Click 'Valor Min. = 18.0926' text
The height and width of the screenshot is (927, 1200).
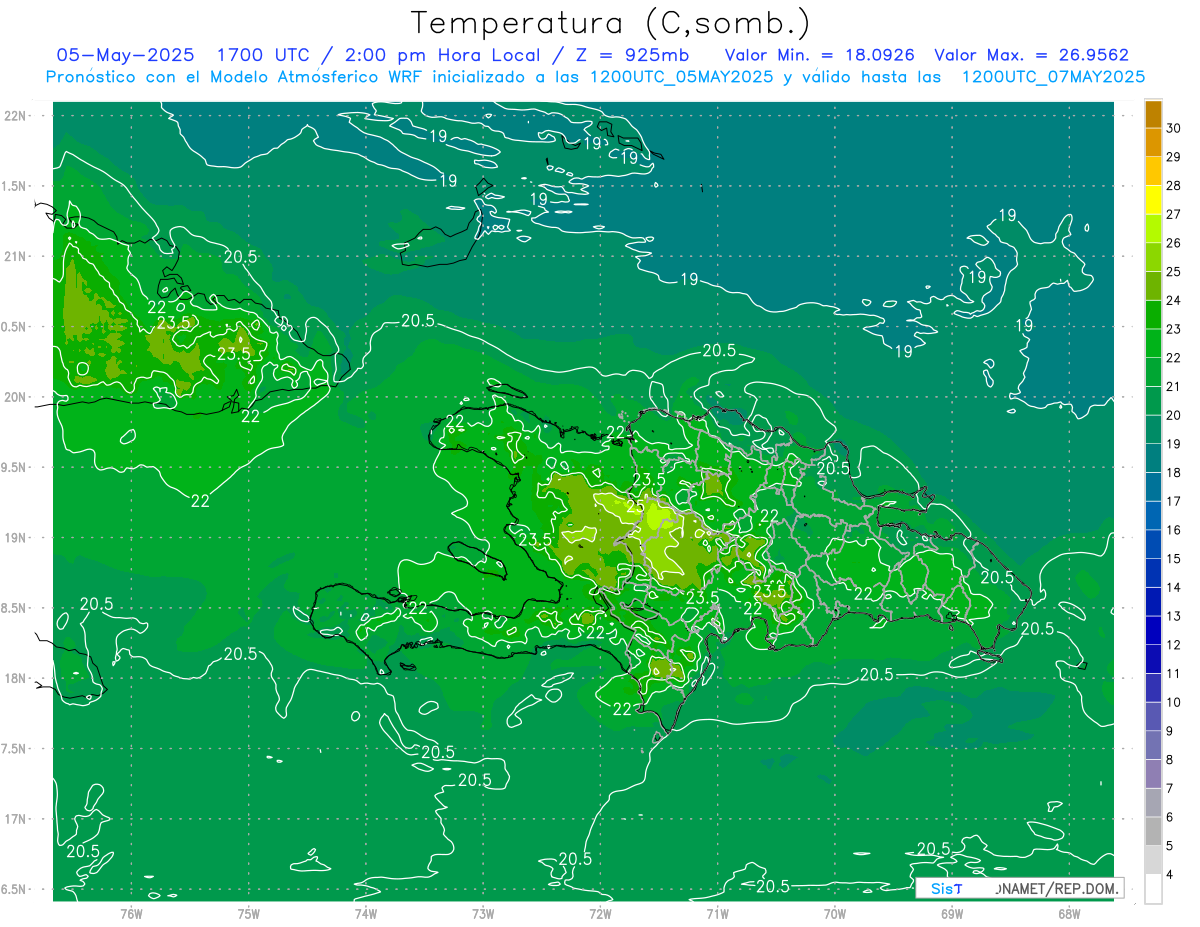pos(820,55)
